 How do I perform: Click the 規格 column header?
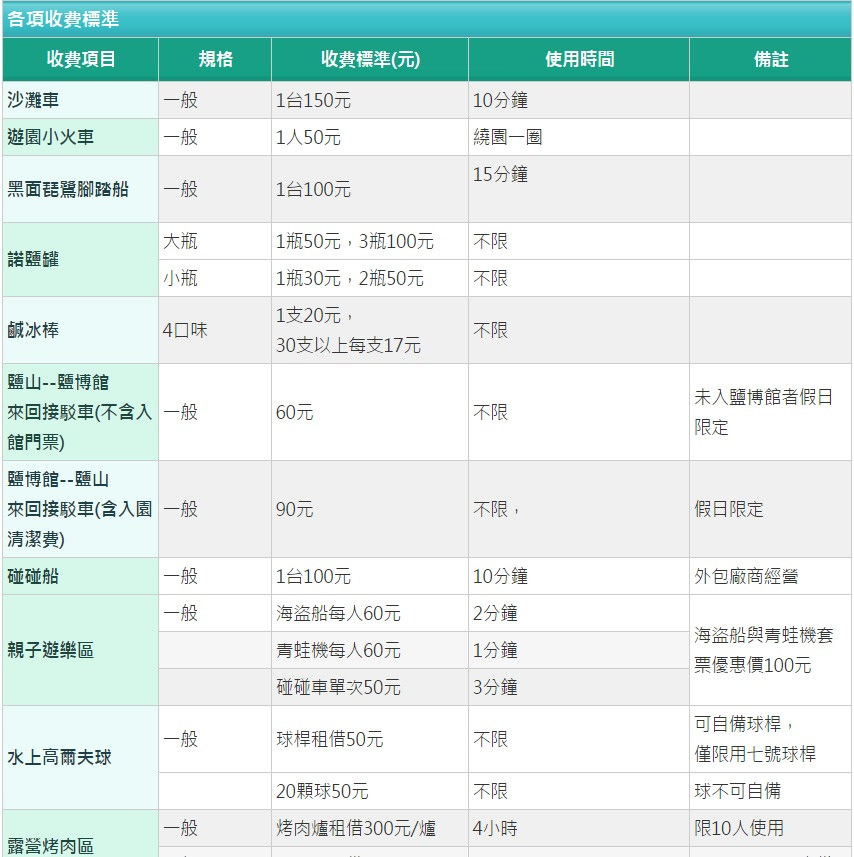point(215,59)
